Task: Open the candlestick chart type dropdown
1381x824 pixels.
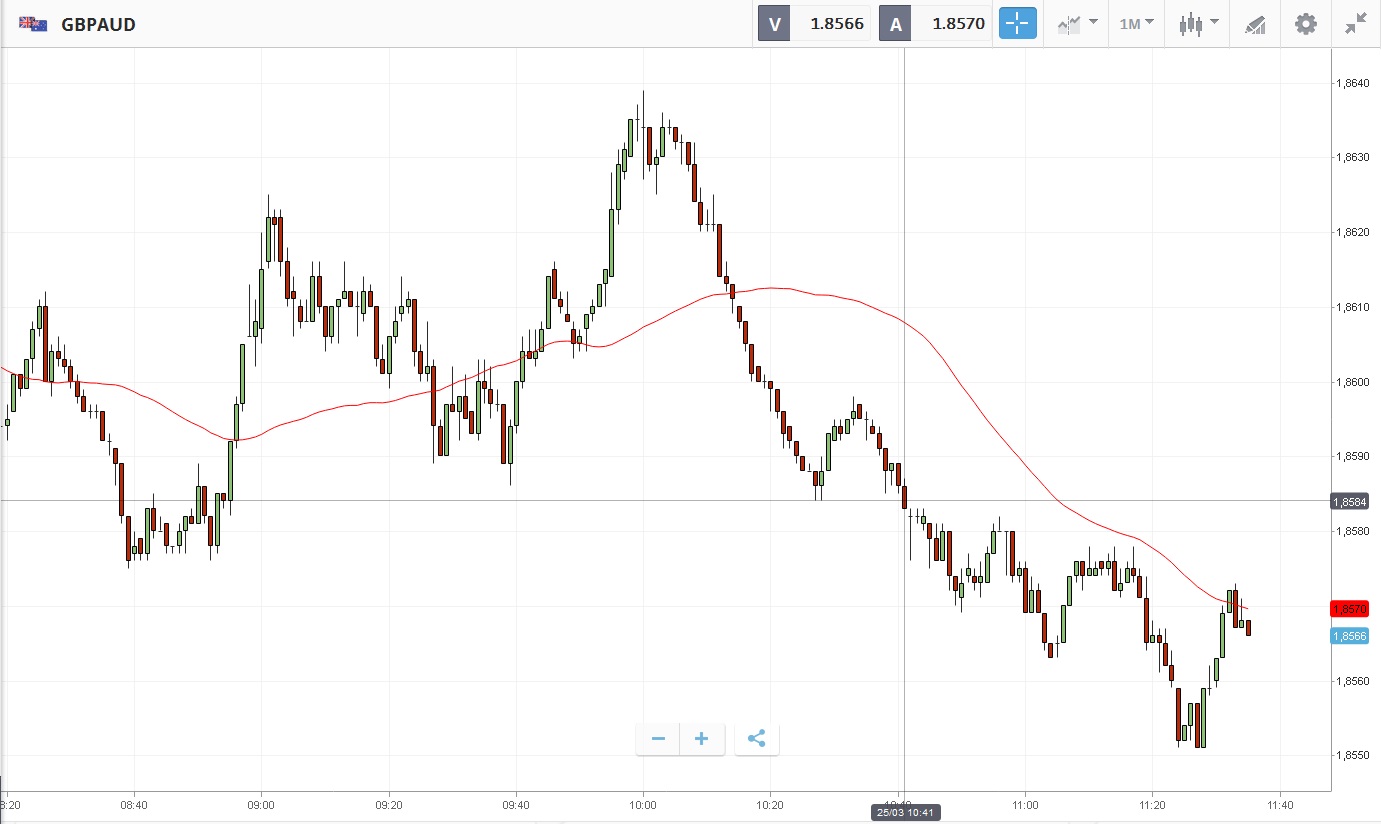Action: [1198, 24]
